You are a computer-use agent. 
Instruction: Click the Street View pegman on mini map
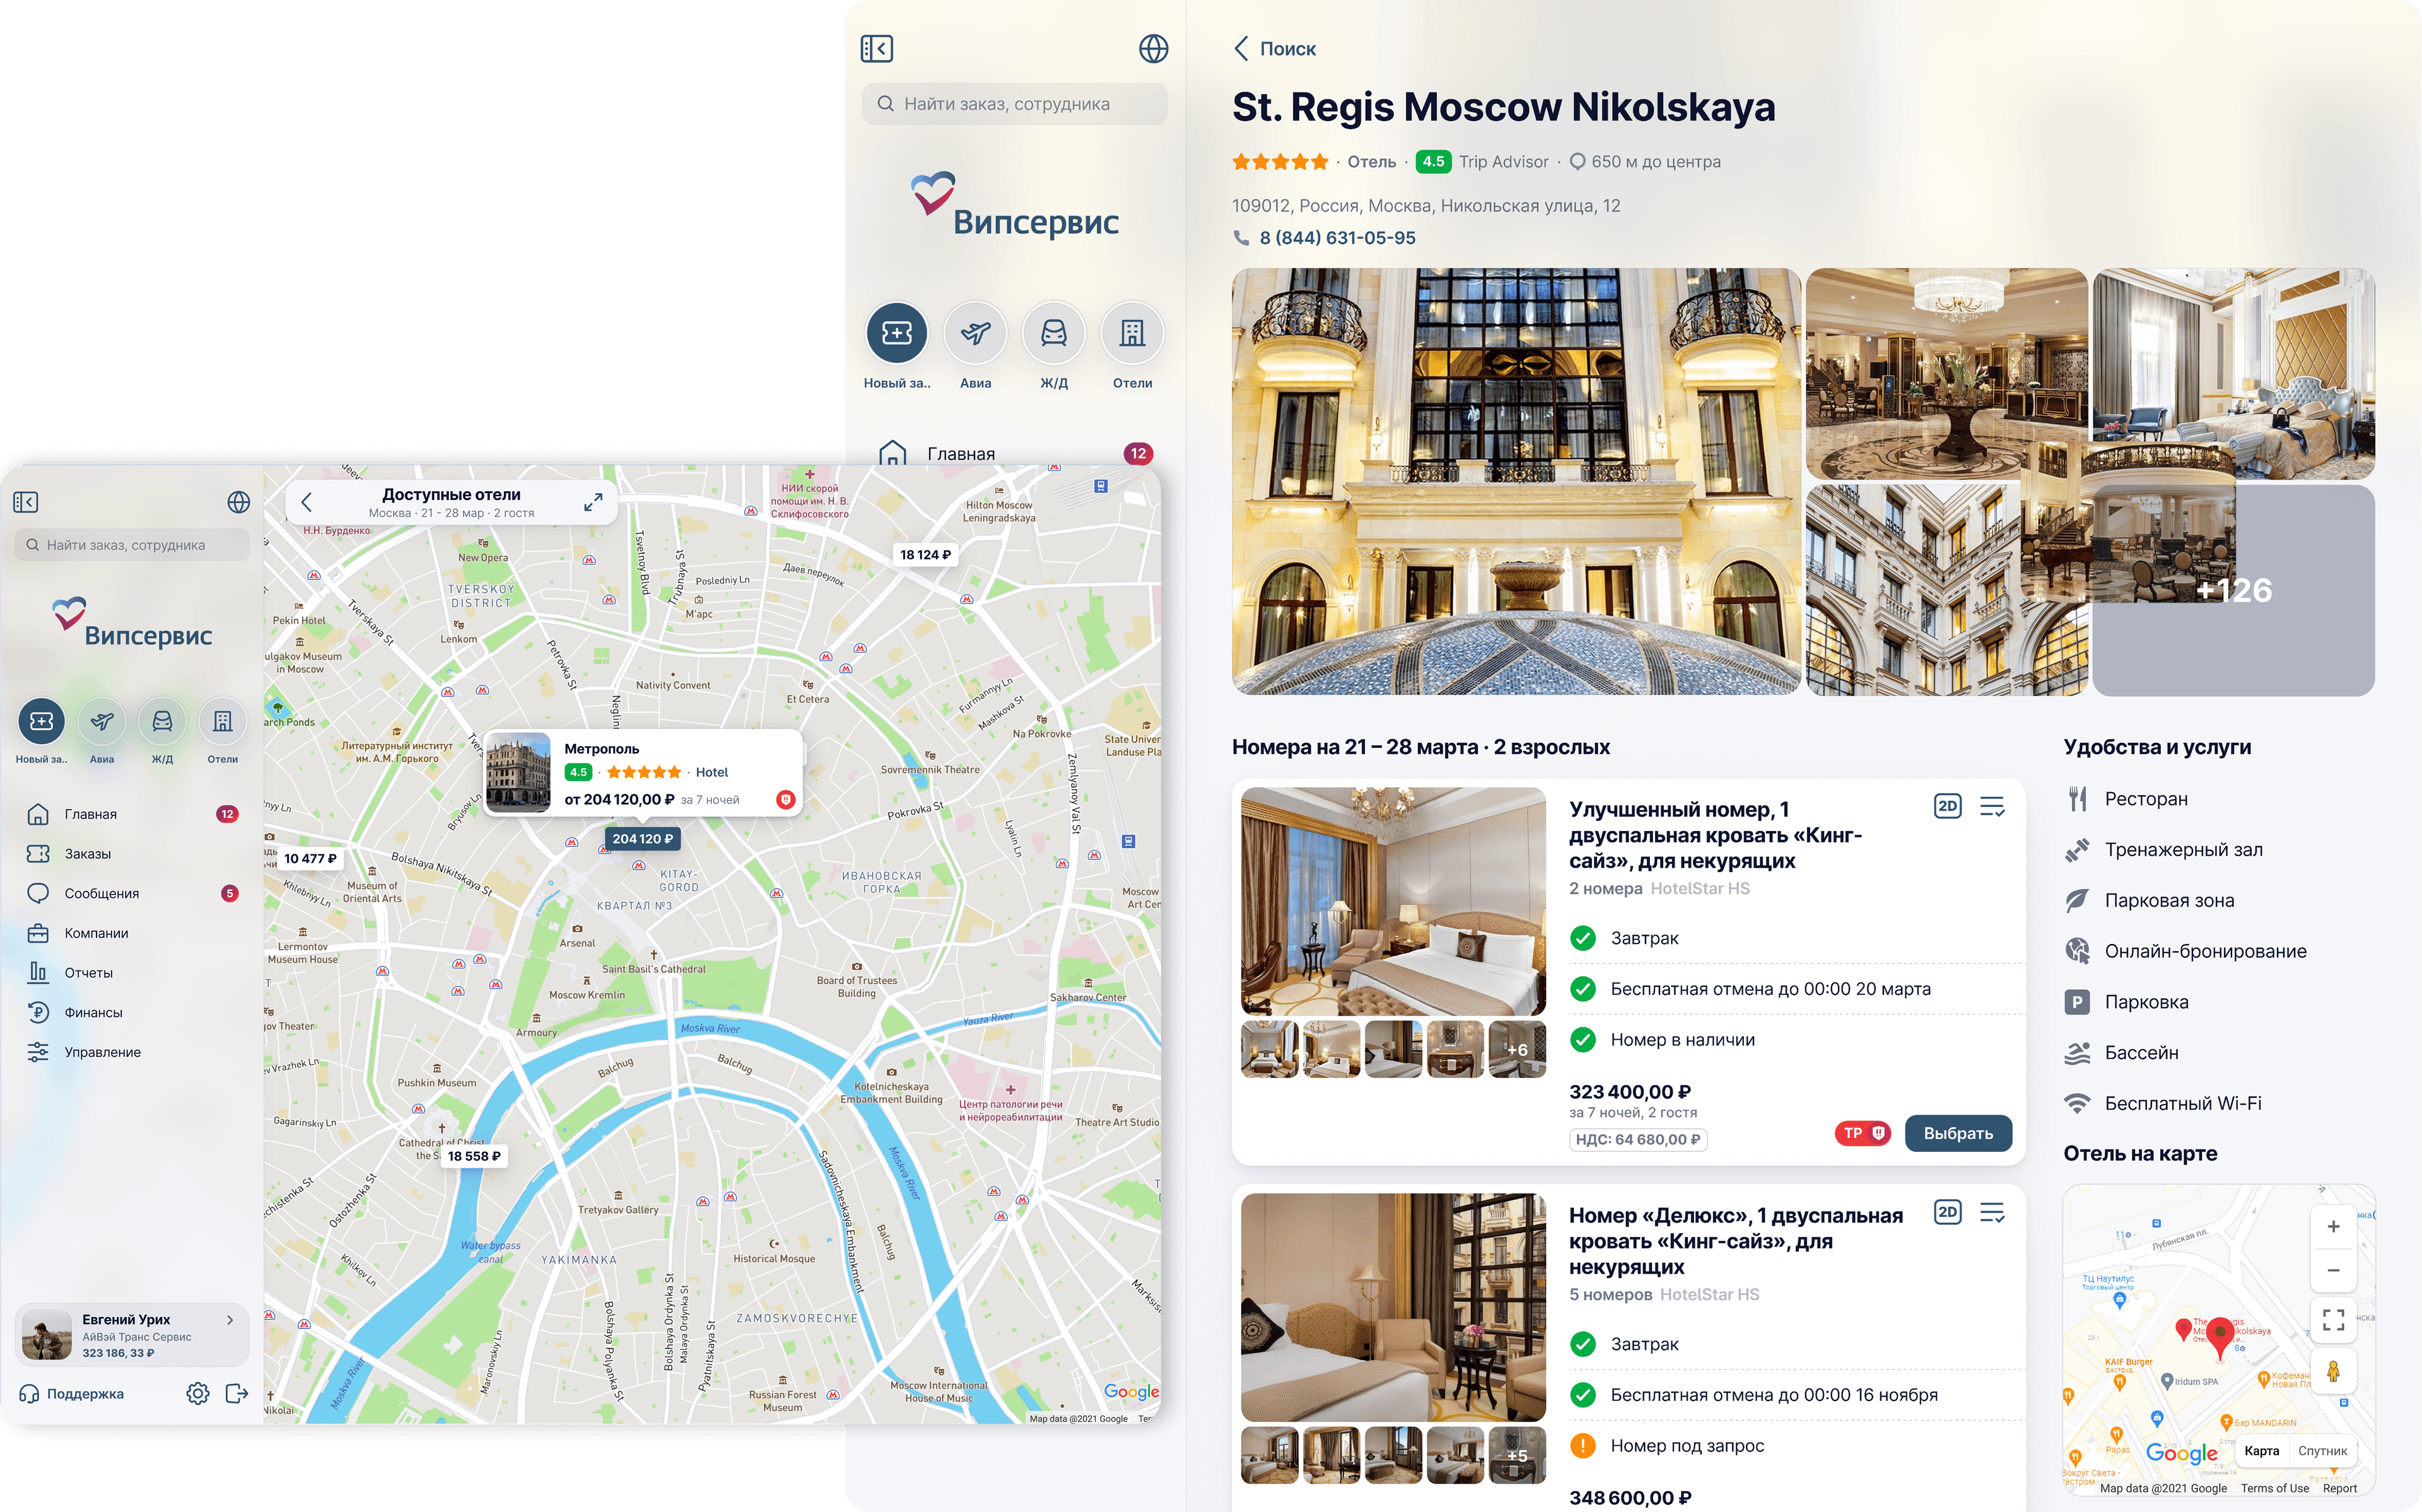point(2333,1371)
